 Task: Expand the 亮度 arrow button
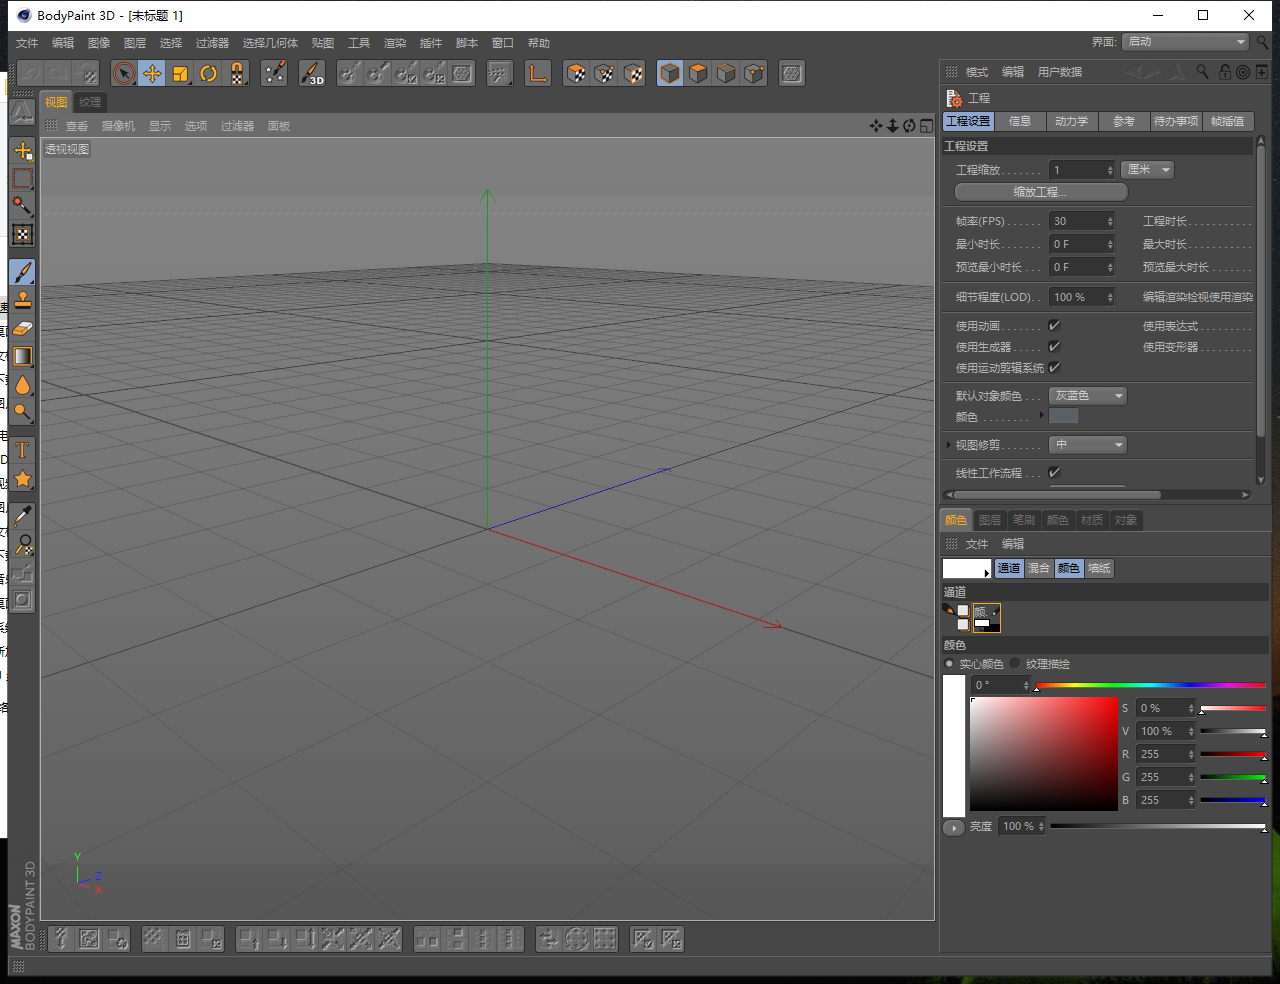(954, 827)
